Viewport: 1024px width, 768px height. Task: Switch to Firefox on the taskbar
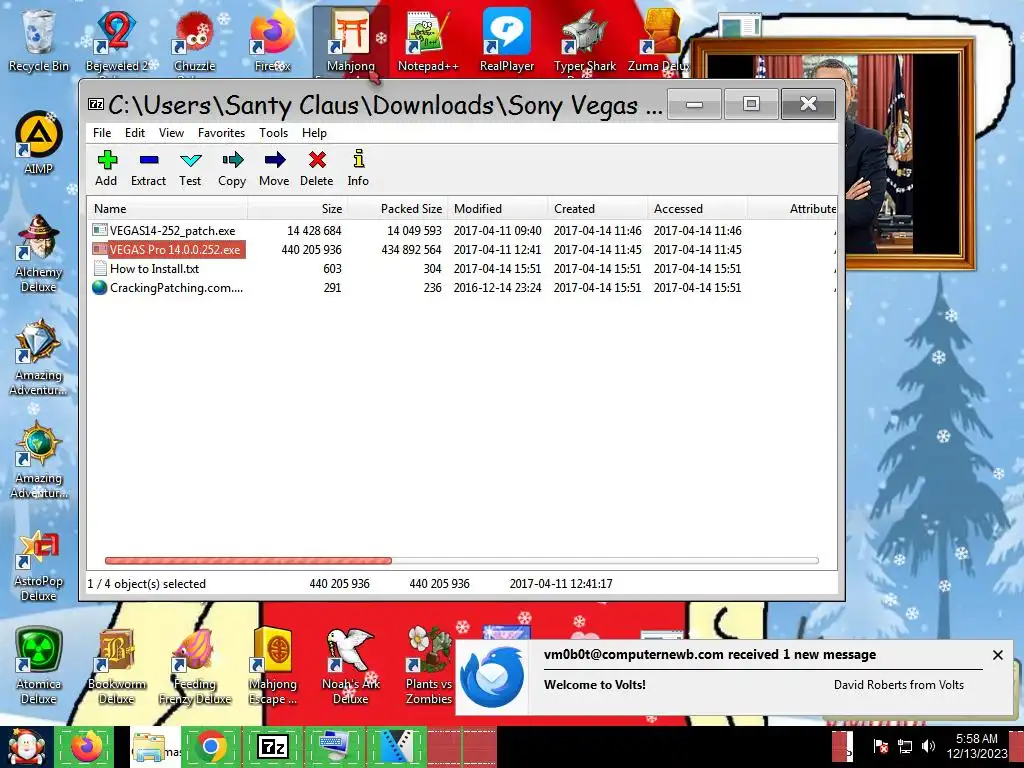86,747
